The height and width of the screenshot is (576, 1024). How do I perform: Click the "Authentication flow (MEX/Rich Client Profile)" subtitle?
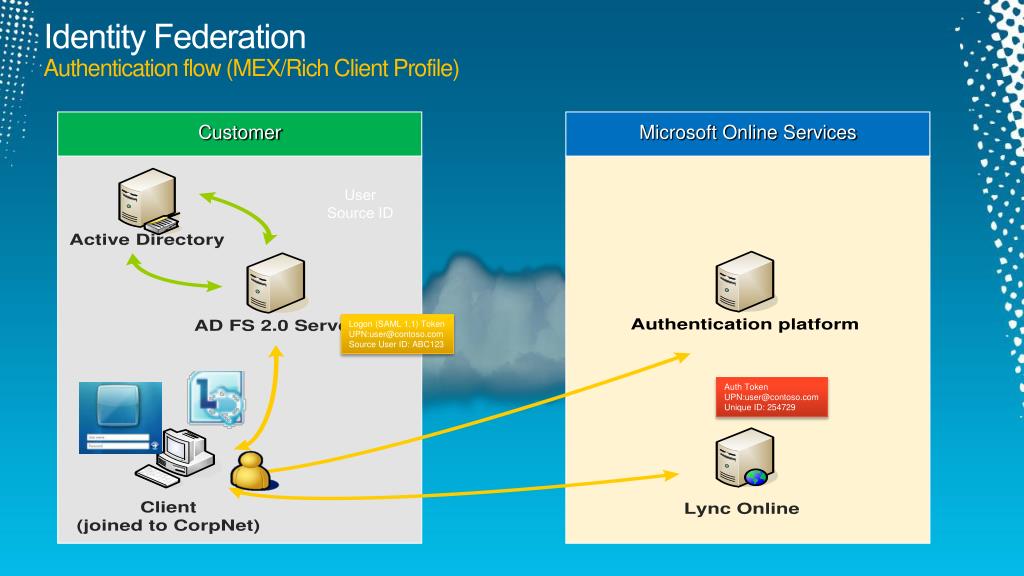[251, 69]
